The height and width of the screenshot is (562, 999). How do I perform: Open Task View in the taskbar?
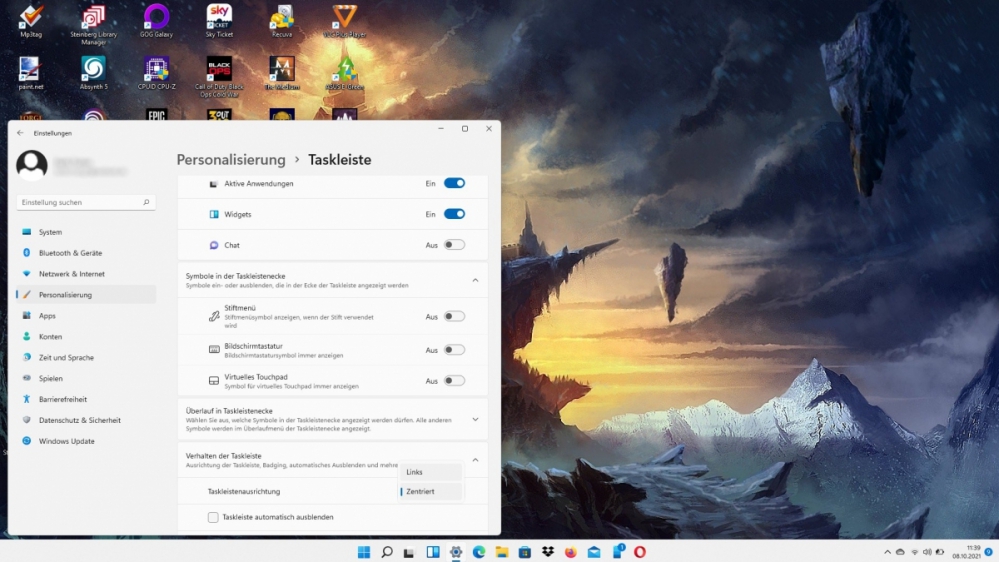[409, 552]
